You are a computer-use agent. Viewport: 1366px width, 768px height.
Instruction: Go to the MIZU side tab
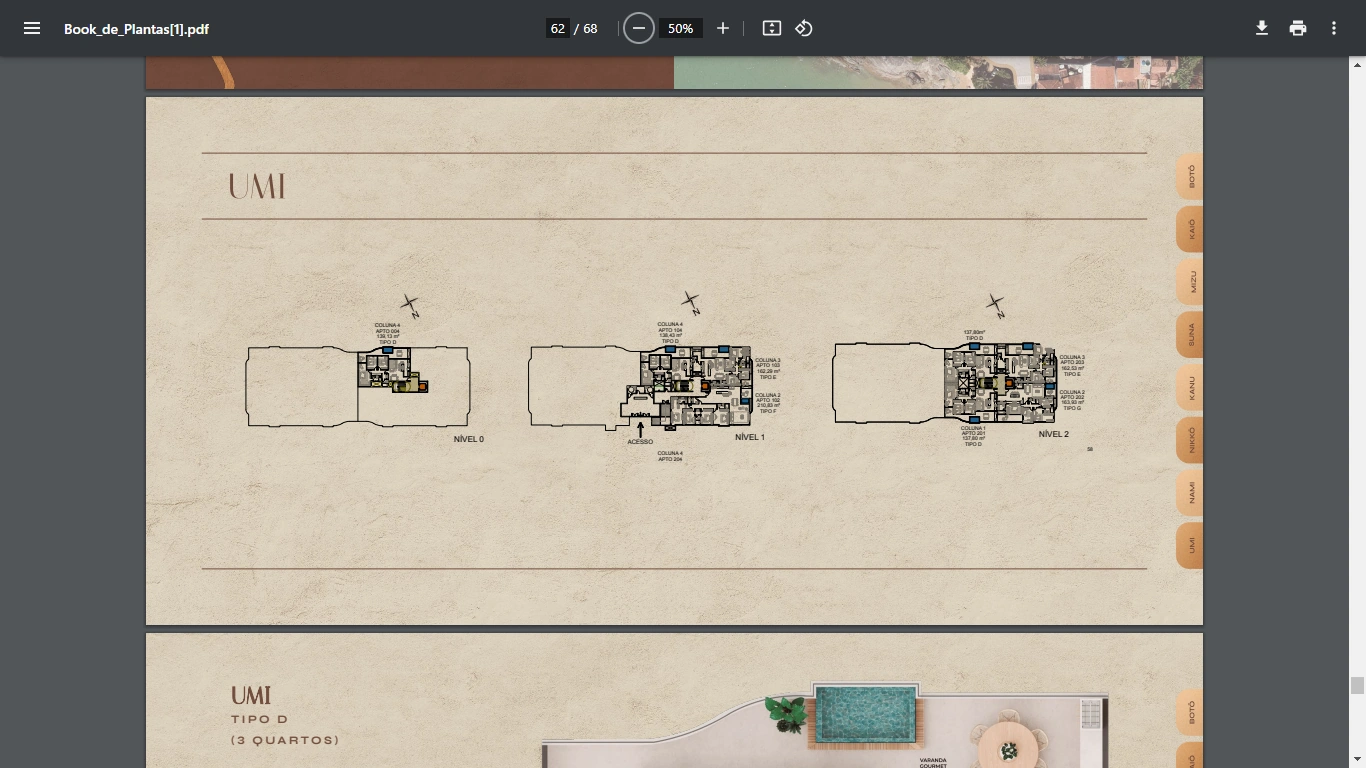pyautogui.click(x=1190, y=282)
